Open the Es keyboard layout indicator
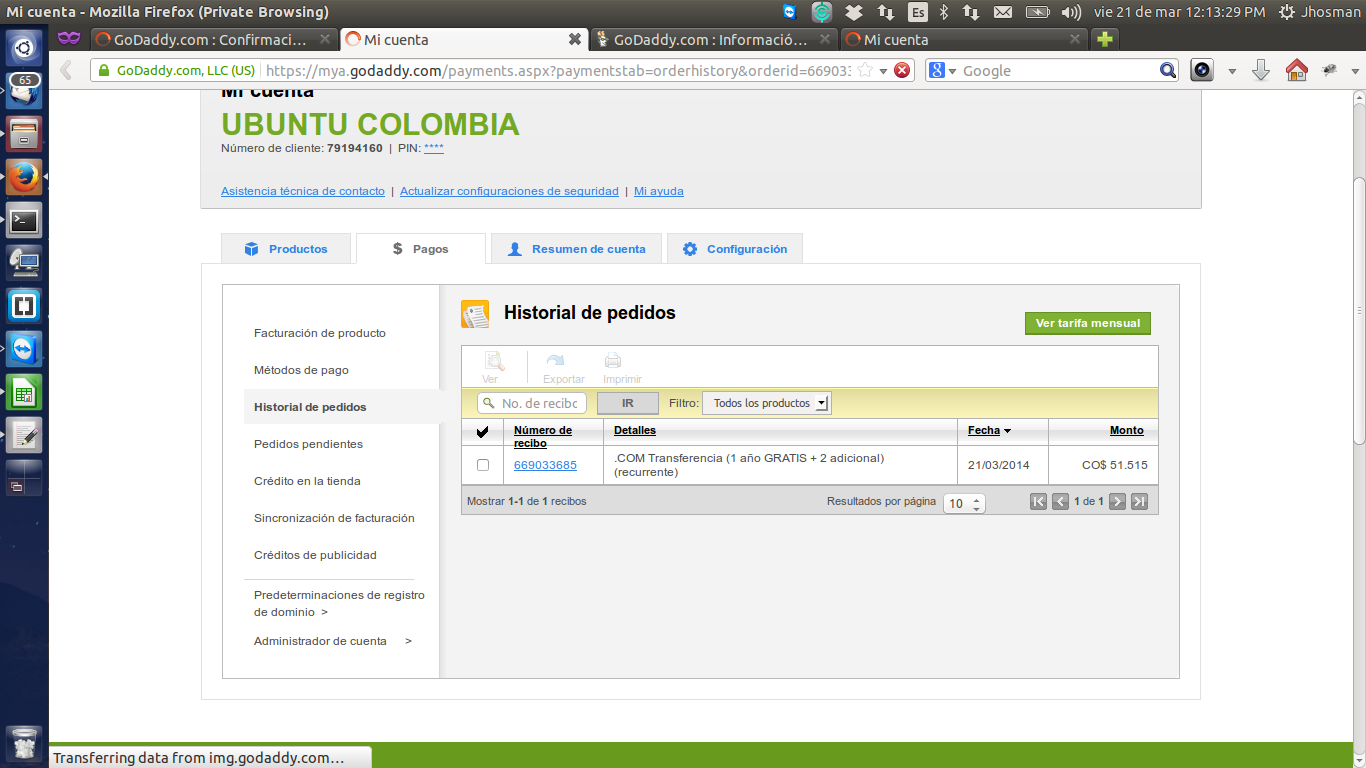This screenshot has height=768, width=1366. [918, 12]
